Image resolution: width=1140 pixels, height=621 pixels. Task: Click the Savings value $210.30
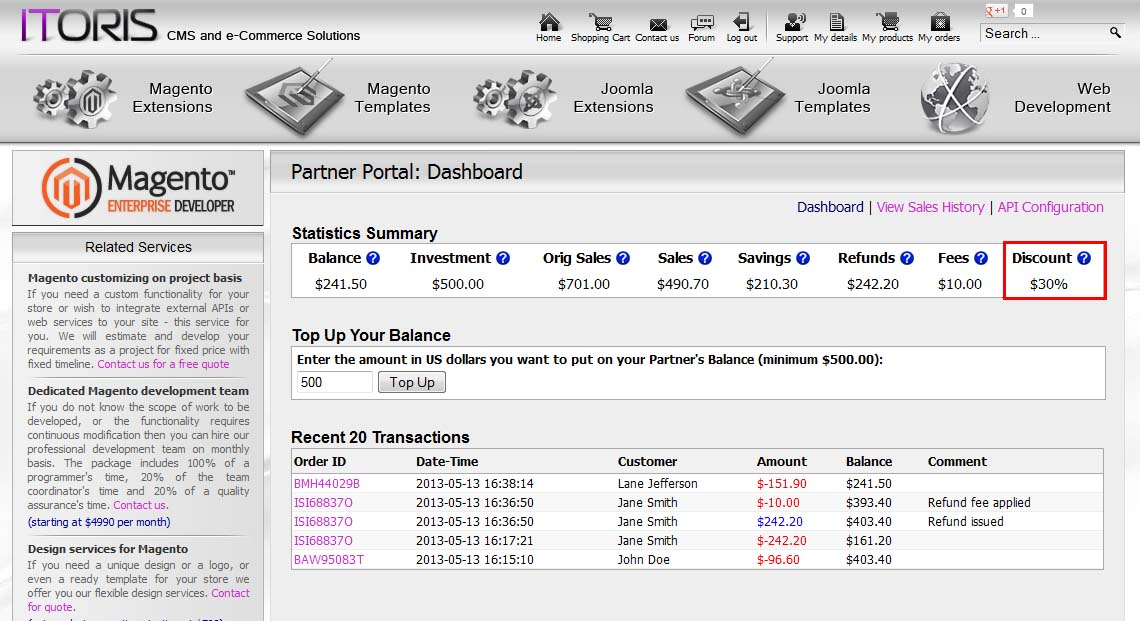771,284
